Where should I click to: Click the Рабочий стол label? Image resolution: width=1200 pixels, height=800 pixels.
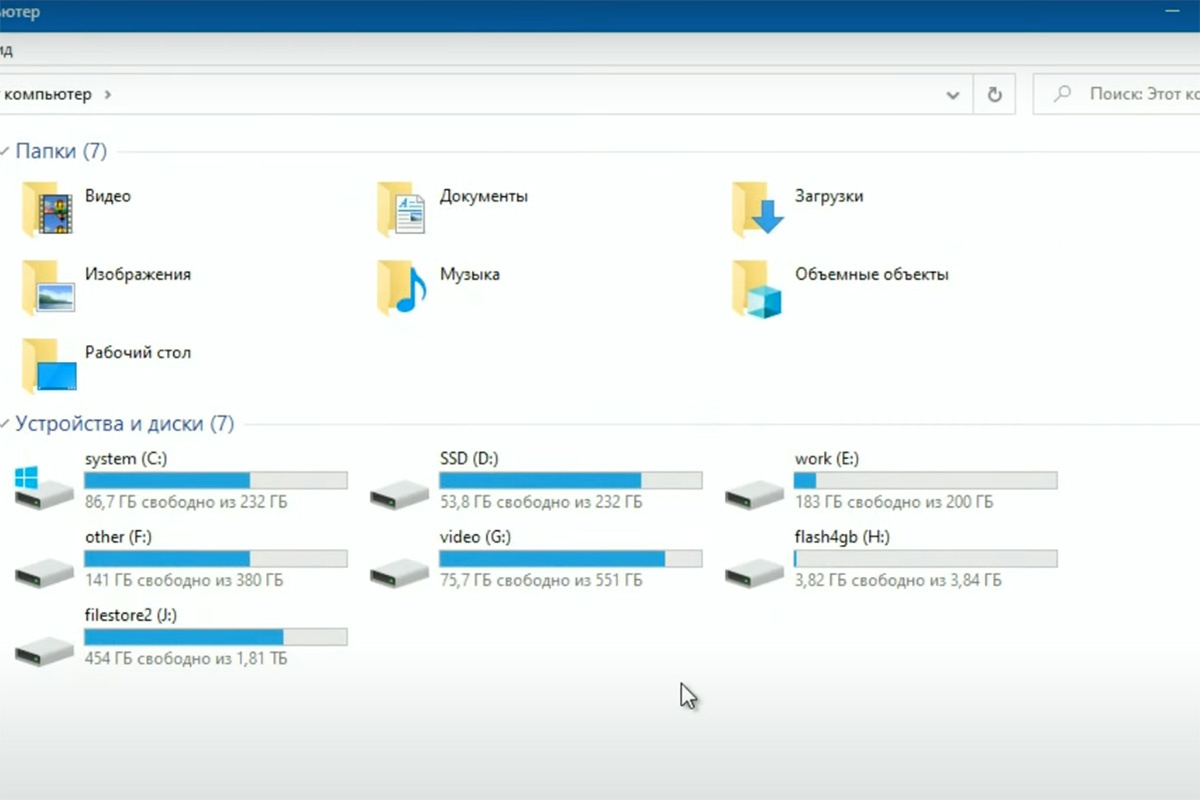point(138,352)
